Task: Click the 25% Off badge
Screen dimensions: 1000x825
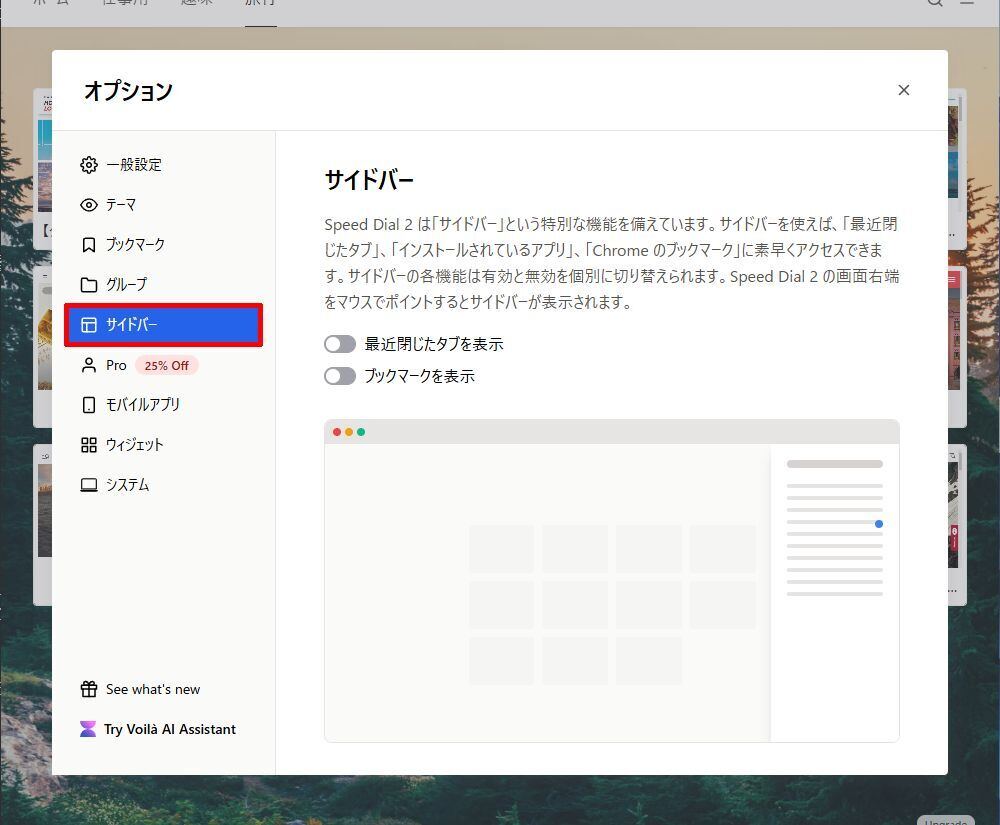Action: pyautogui.click(x=166, y=365)
